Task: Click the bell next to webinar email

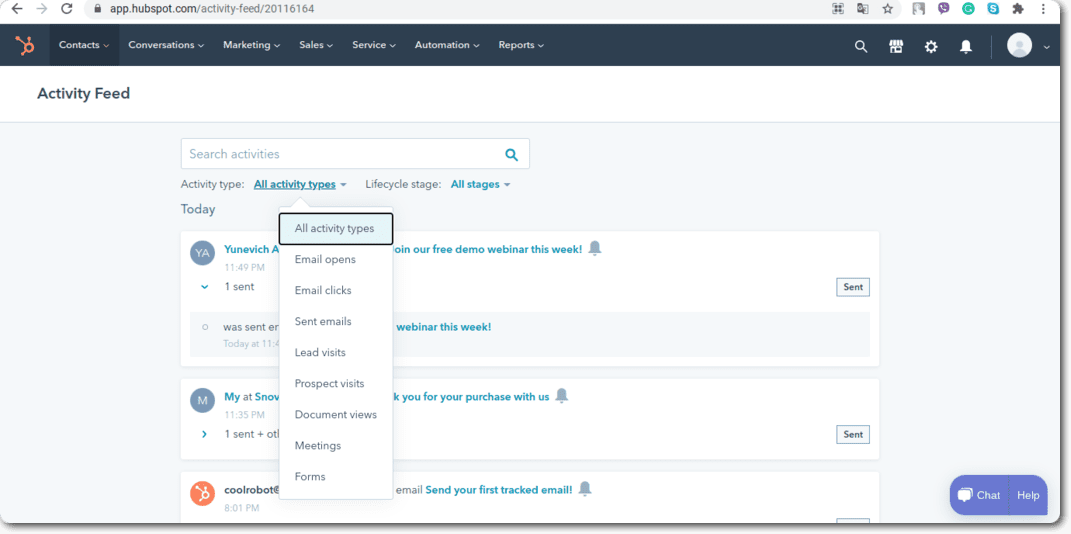Action: (x=595, y=248)
